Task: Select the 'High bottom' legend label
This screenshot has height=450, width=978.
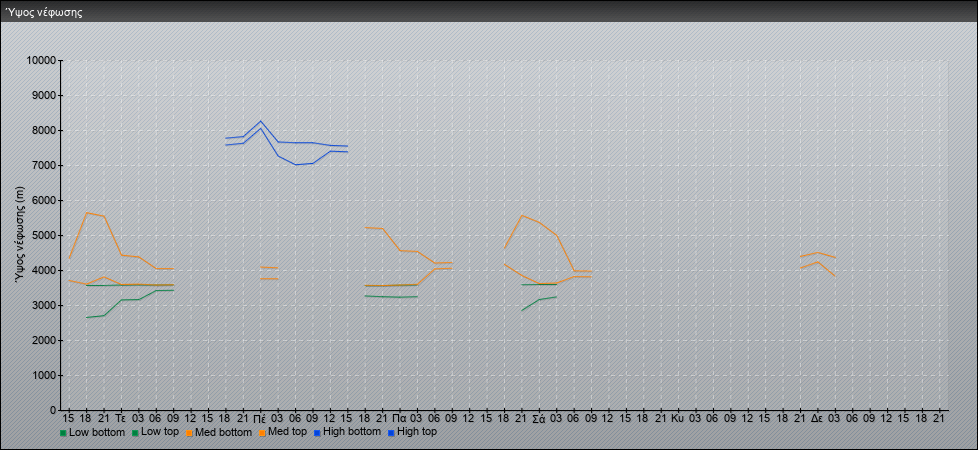Action: [351, 432]
